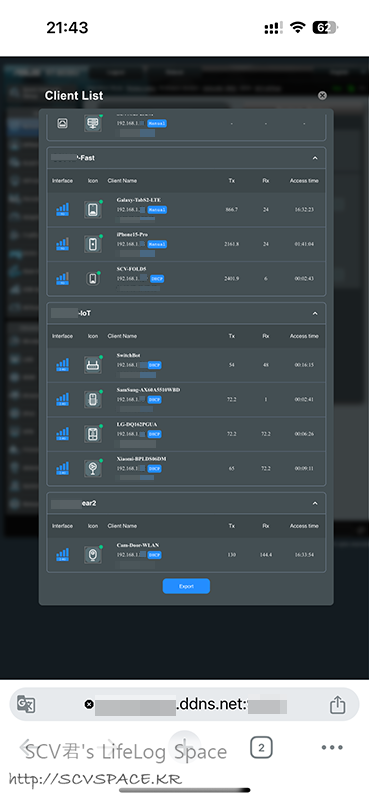Select SwitchBot client name
369x800 pixels.
(129, 355)
